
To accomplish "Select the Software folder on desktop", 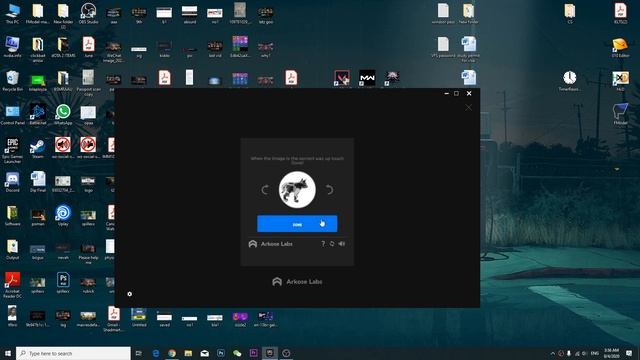I will [x=12, y=216].
